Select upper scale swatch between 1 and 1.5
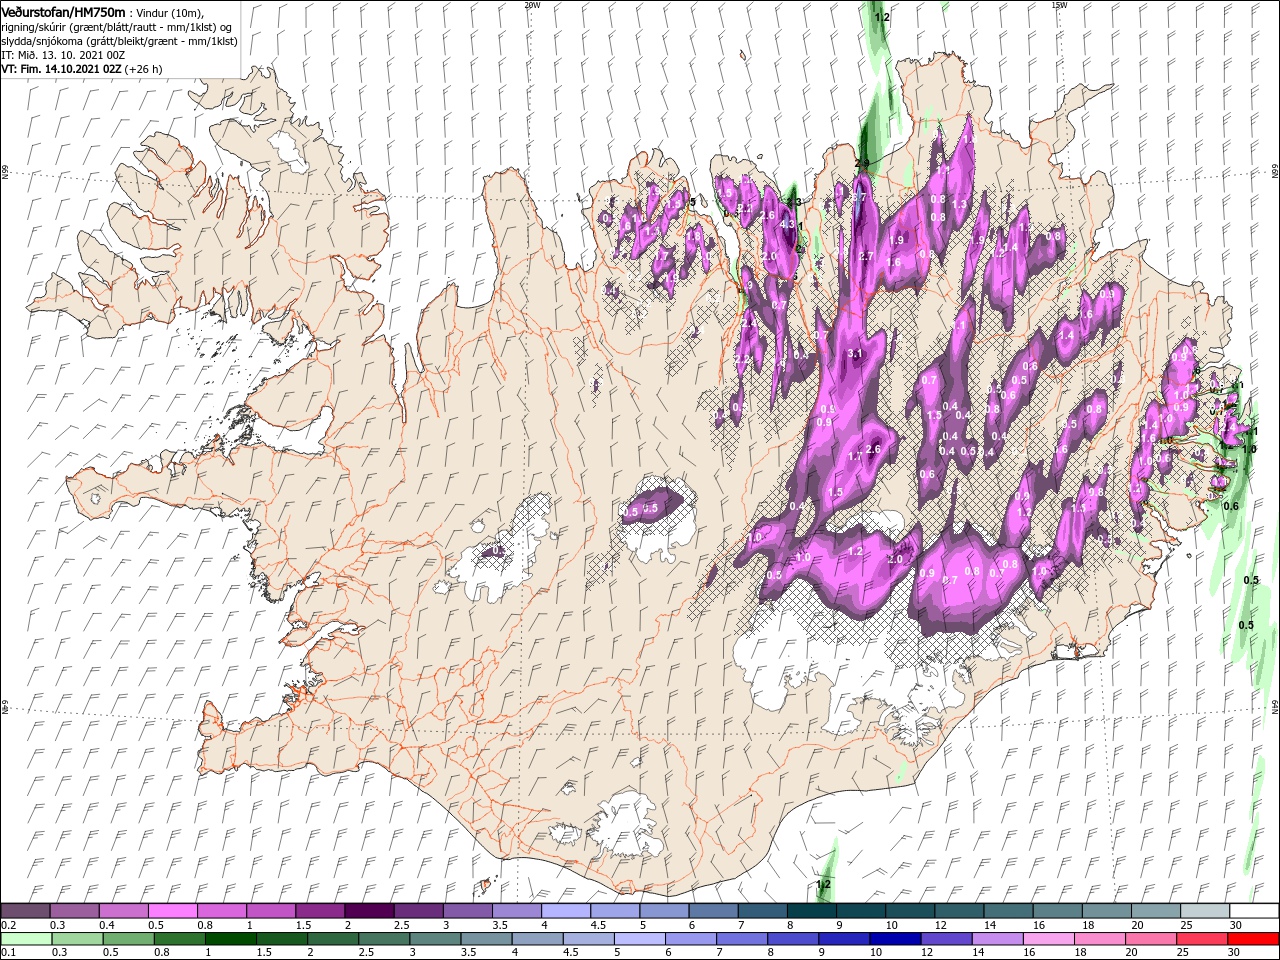The image size is (1280, 960). [x=270, y=911]
